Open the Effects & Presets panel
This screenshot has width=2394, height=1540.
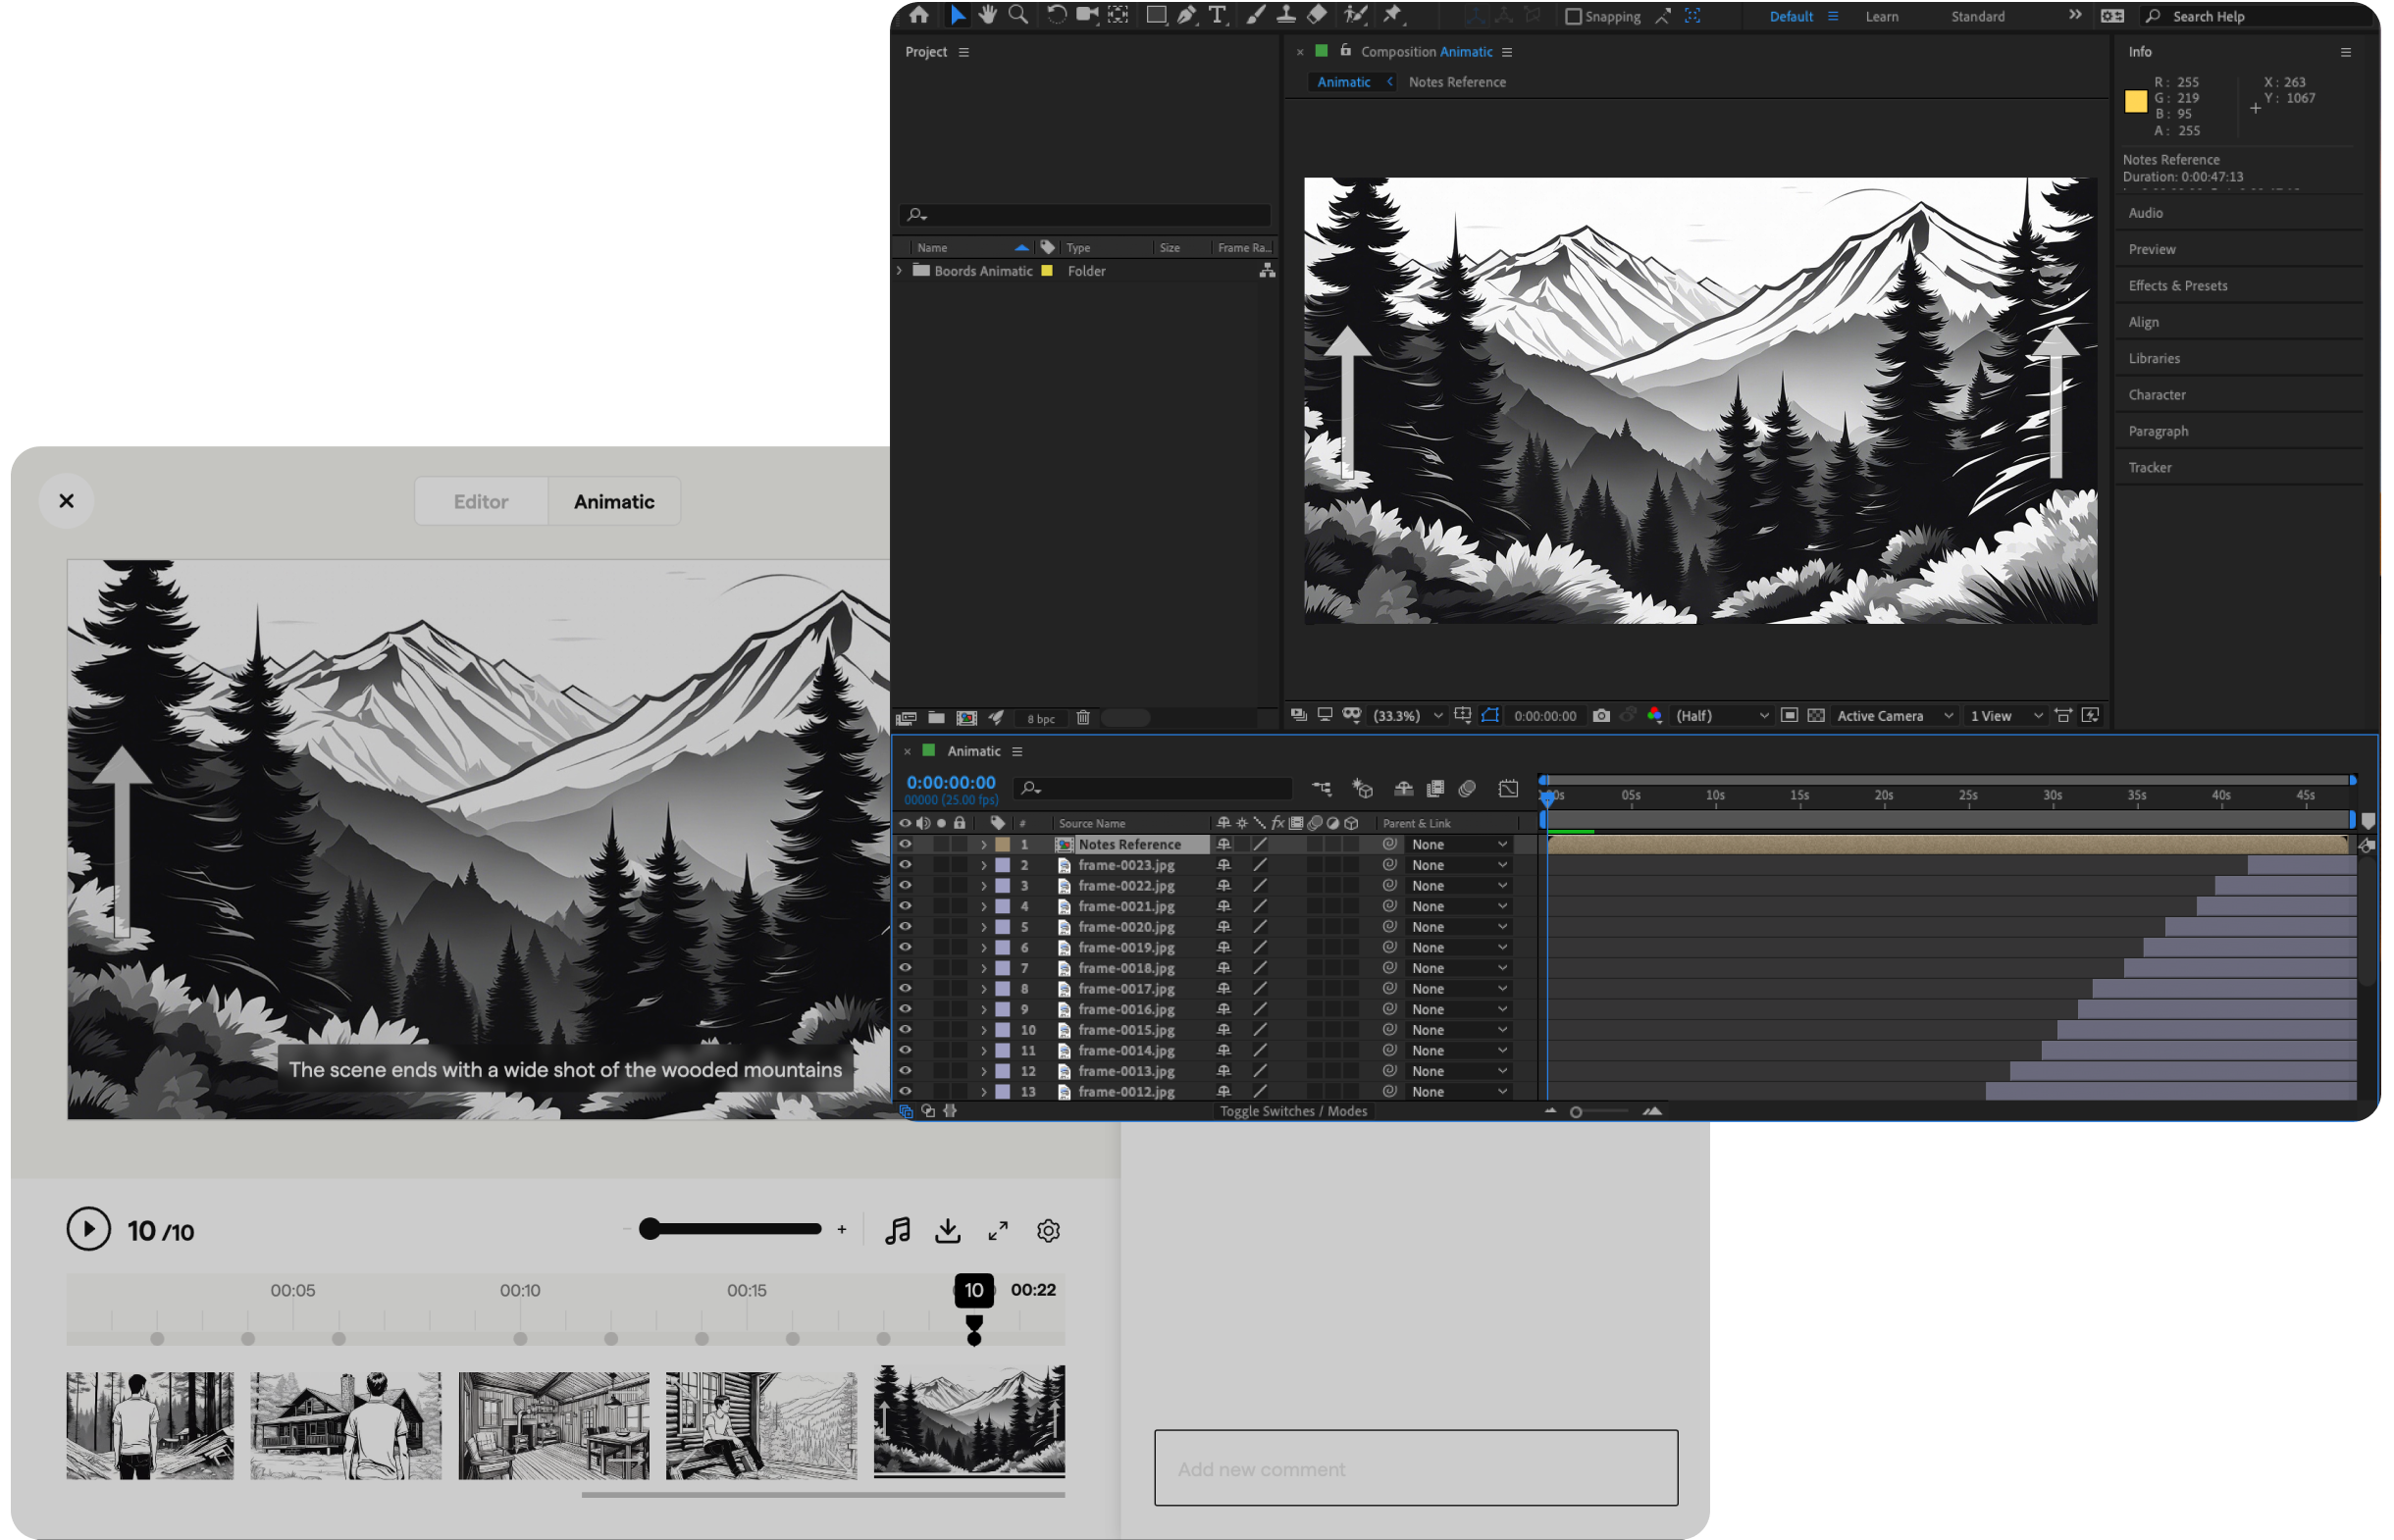[2178, 286]
